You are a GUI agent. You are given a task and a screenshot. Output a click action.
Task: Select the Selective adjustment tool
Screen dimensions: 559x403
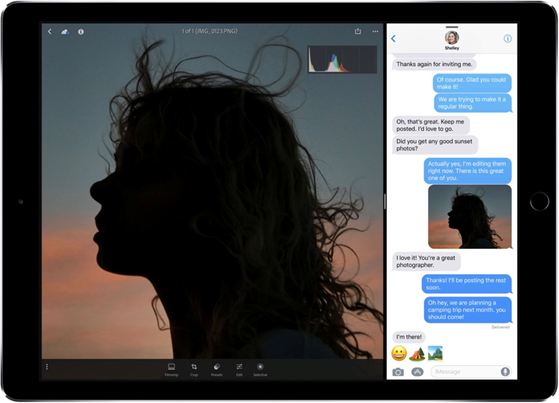[260, 369]
